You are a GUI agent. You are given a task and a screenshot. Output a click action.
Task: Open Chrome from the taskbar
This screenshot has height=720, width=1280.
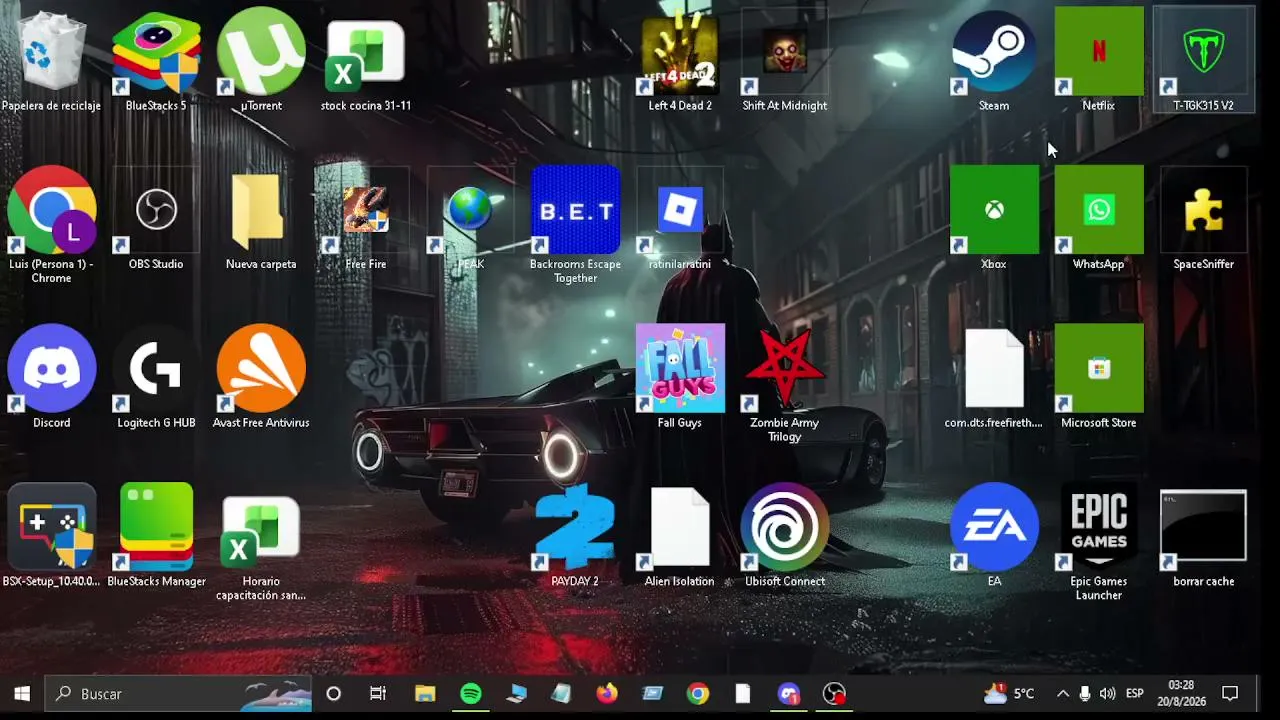click(698, 694)
